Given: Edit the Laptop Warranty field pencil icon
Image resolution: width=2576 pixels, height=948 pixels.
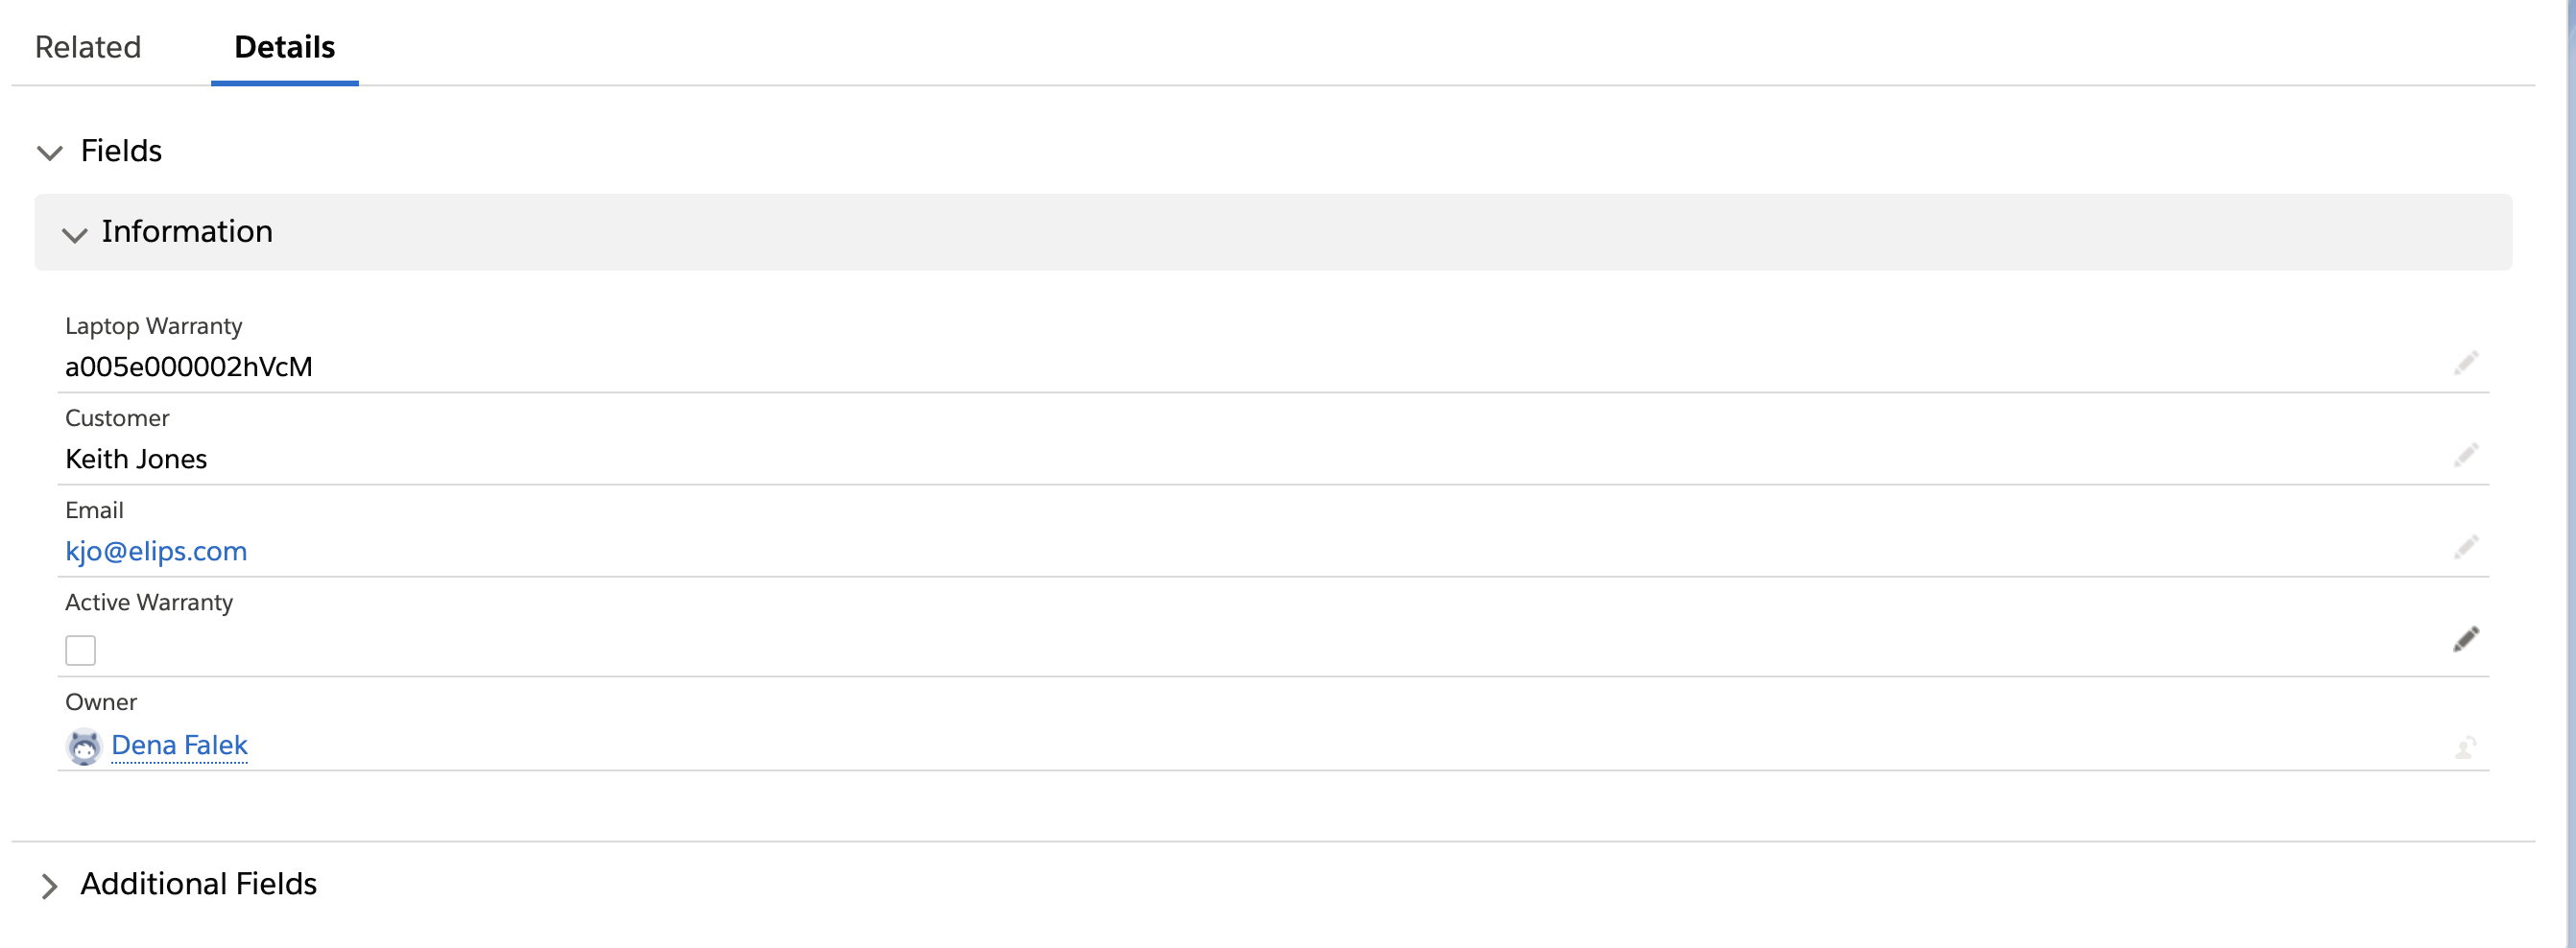Looking at the screenshot, I should pyautogui.click(x=2465, y=363).
